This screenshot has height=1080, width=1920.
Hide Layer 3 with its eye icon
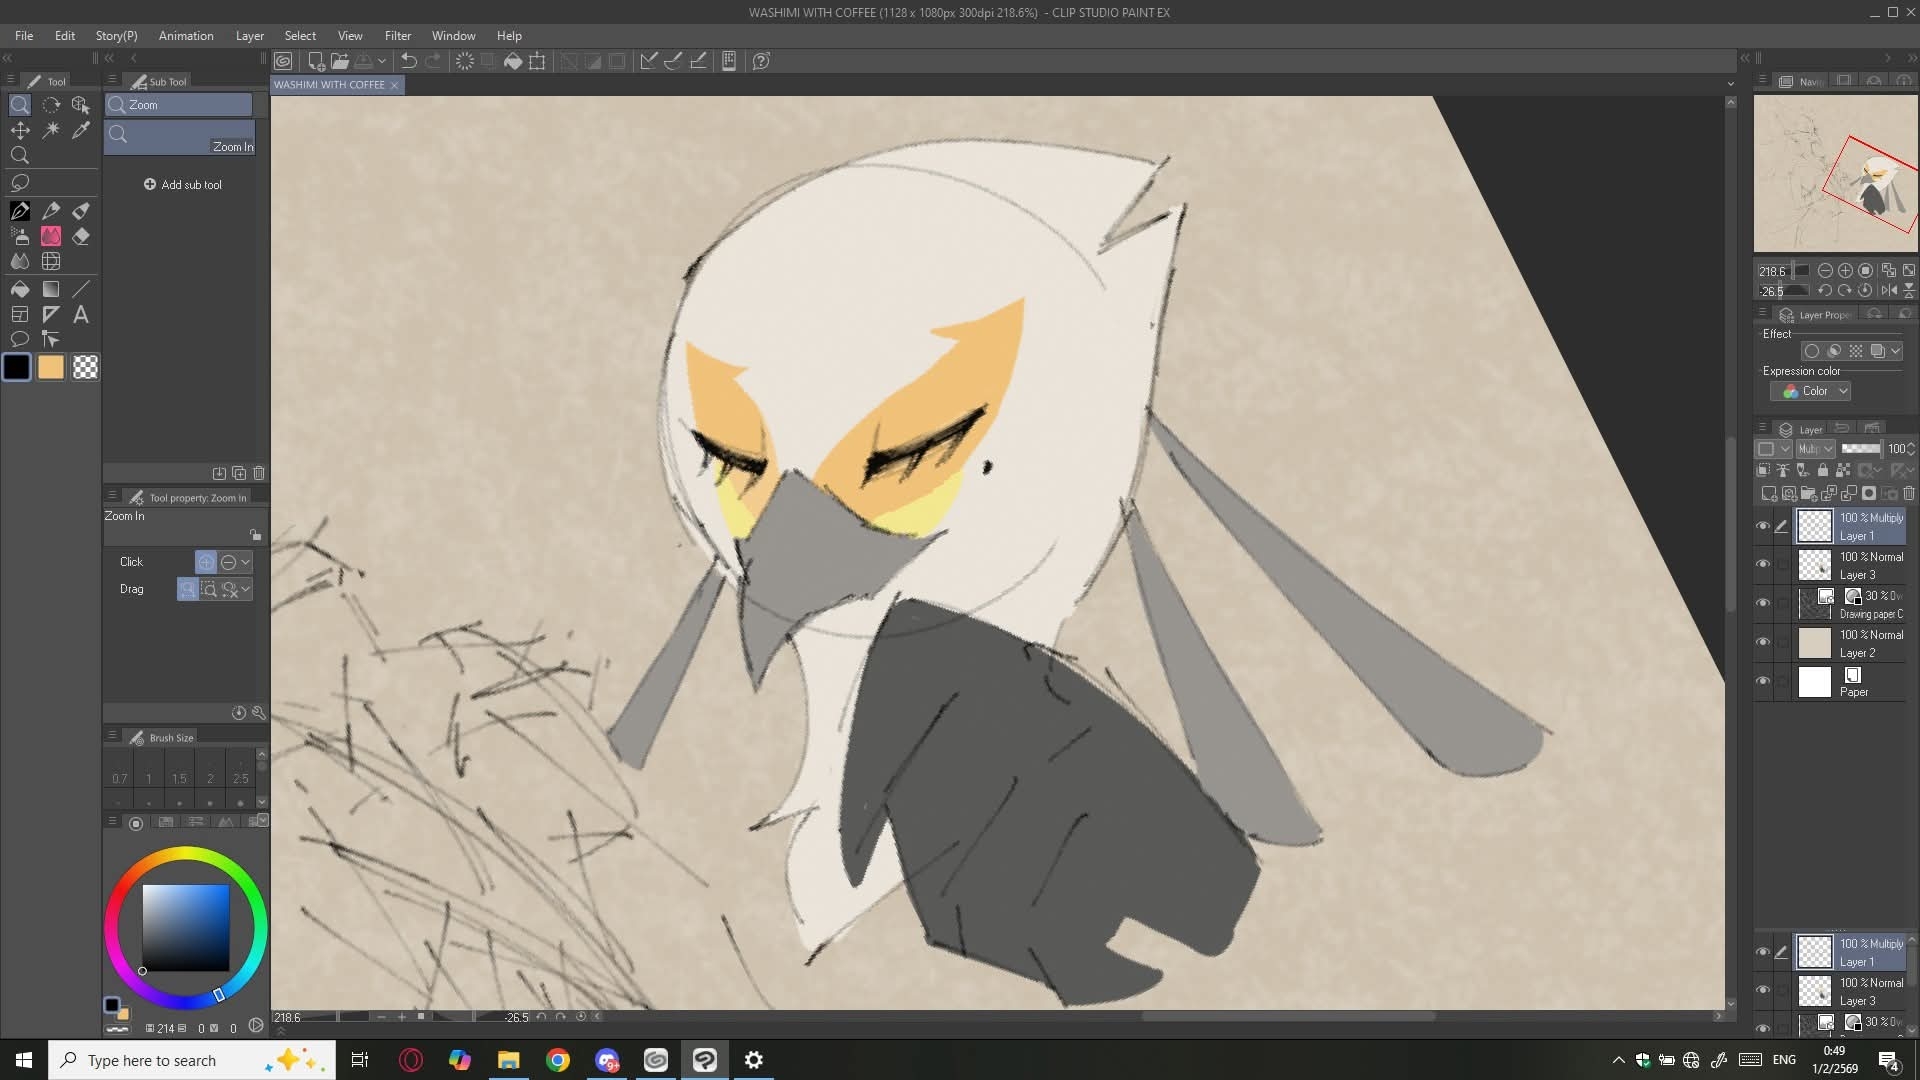pyautogui.click(x=1763, y=564)
